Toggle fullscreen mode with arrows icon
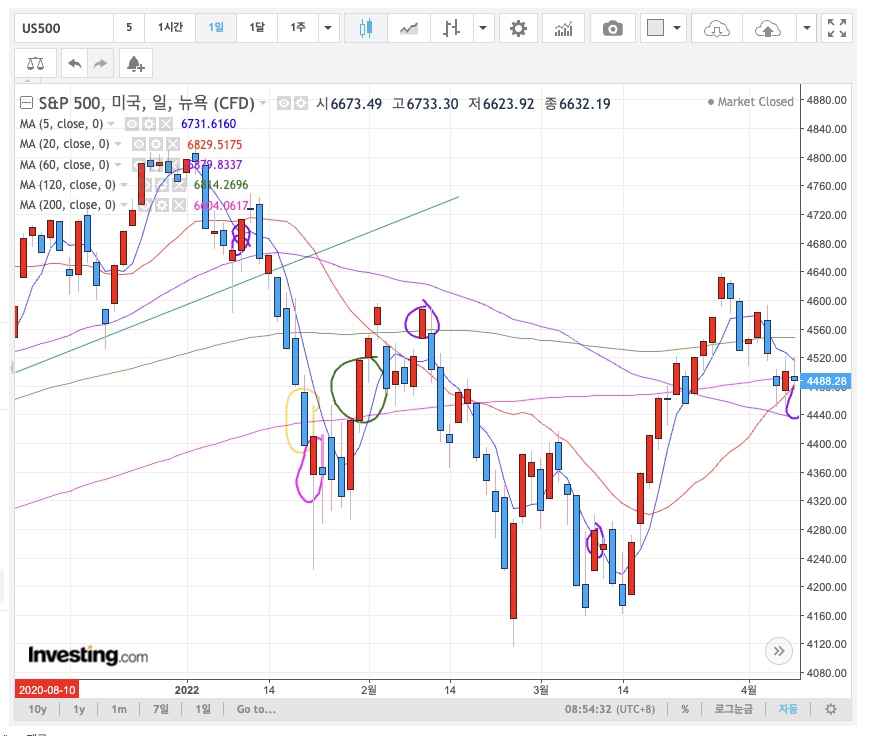This screenshot has width=870, height=736. 837,28
